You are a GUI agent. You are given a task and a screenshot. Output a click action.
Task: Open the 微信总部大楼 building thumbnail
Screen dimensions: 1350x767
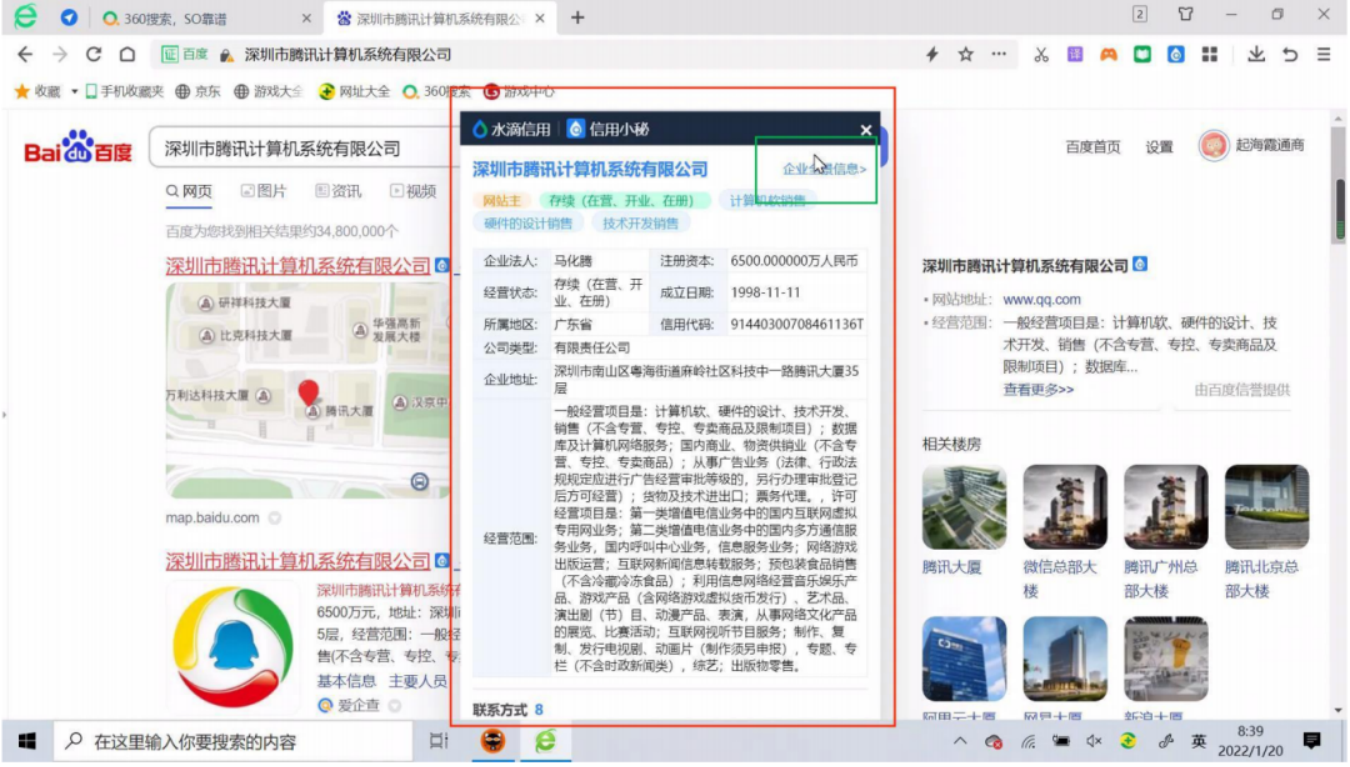tap(1065, 507)
